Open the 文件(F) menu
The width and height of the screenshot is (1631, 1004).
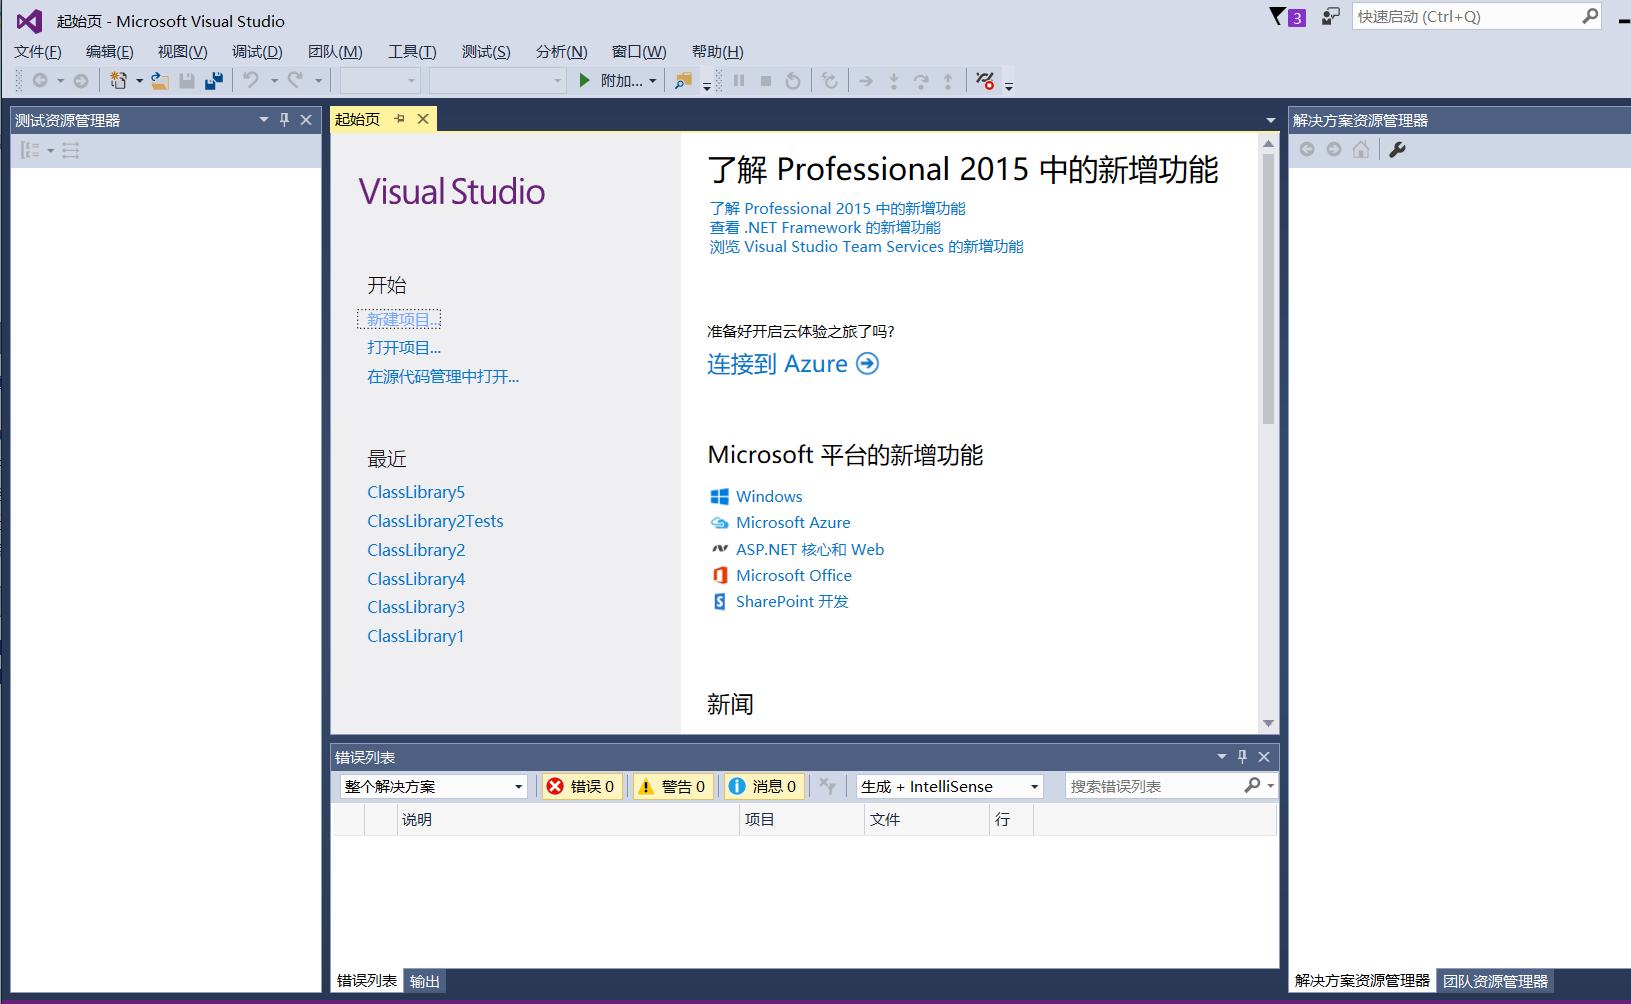pos(38,52)
